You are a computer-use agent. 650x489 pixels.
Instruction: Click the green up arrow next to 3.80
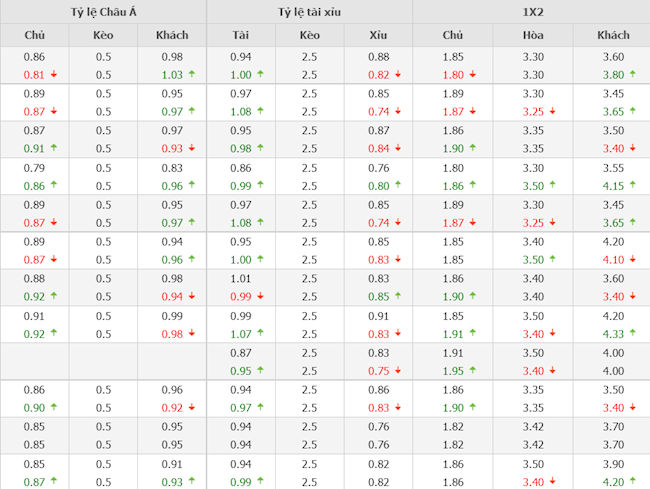point(633,74)
